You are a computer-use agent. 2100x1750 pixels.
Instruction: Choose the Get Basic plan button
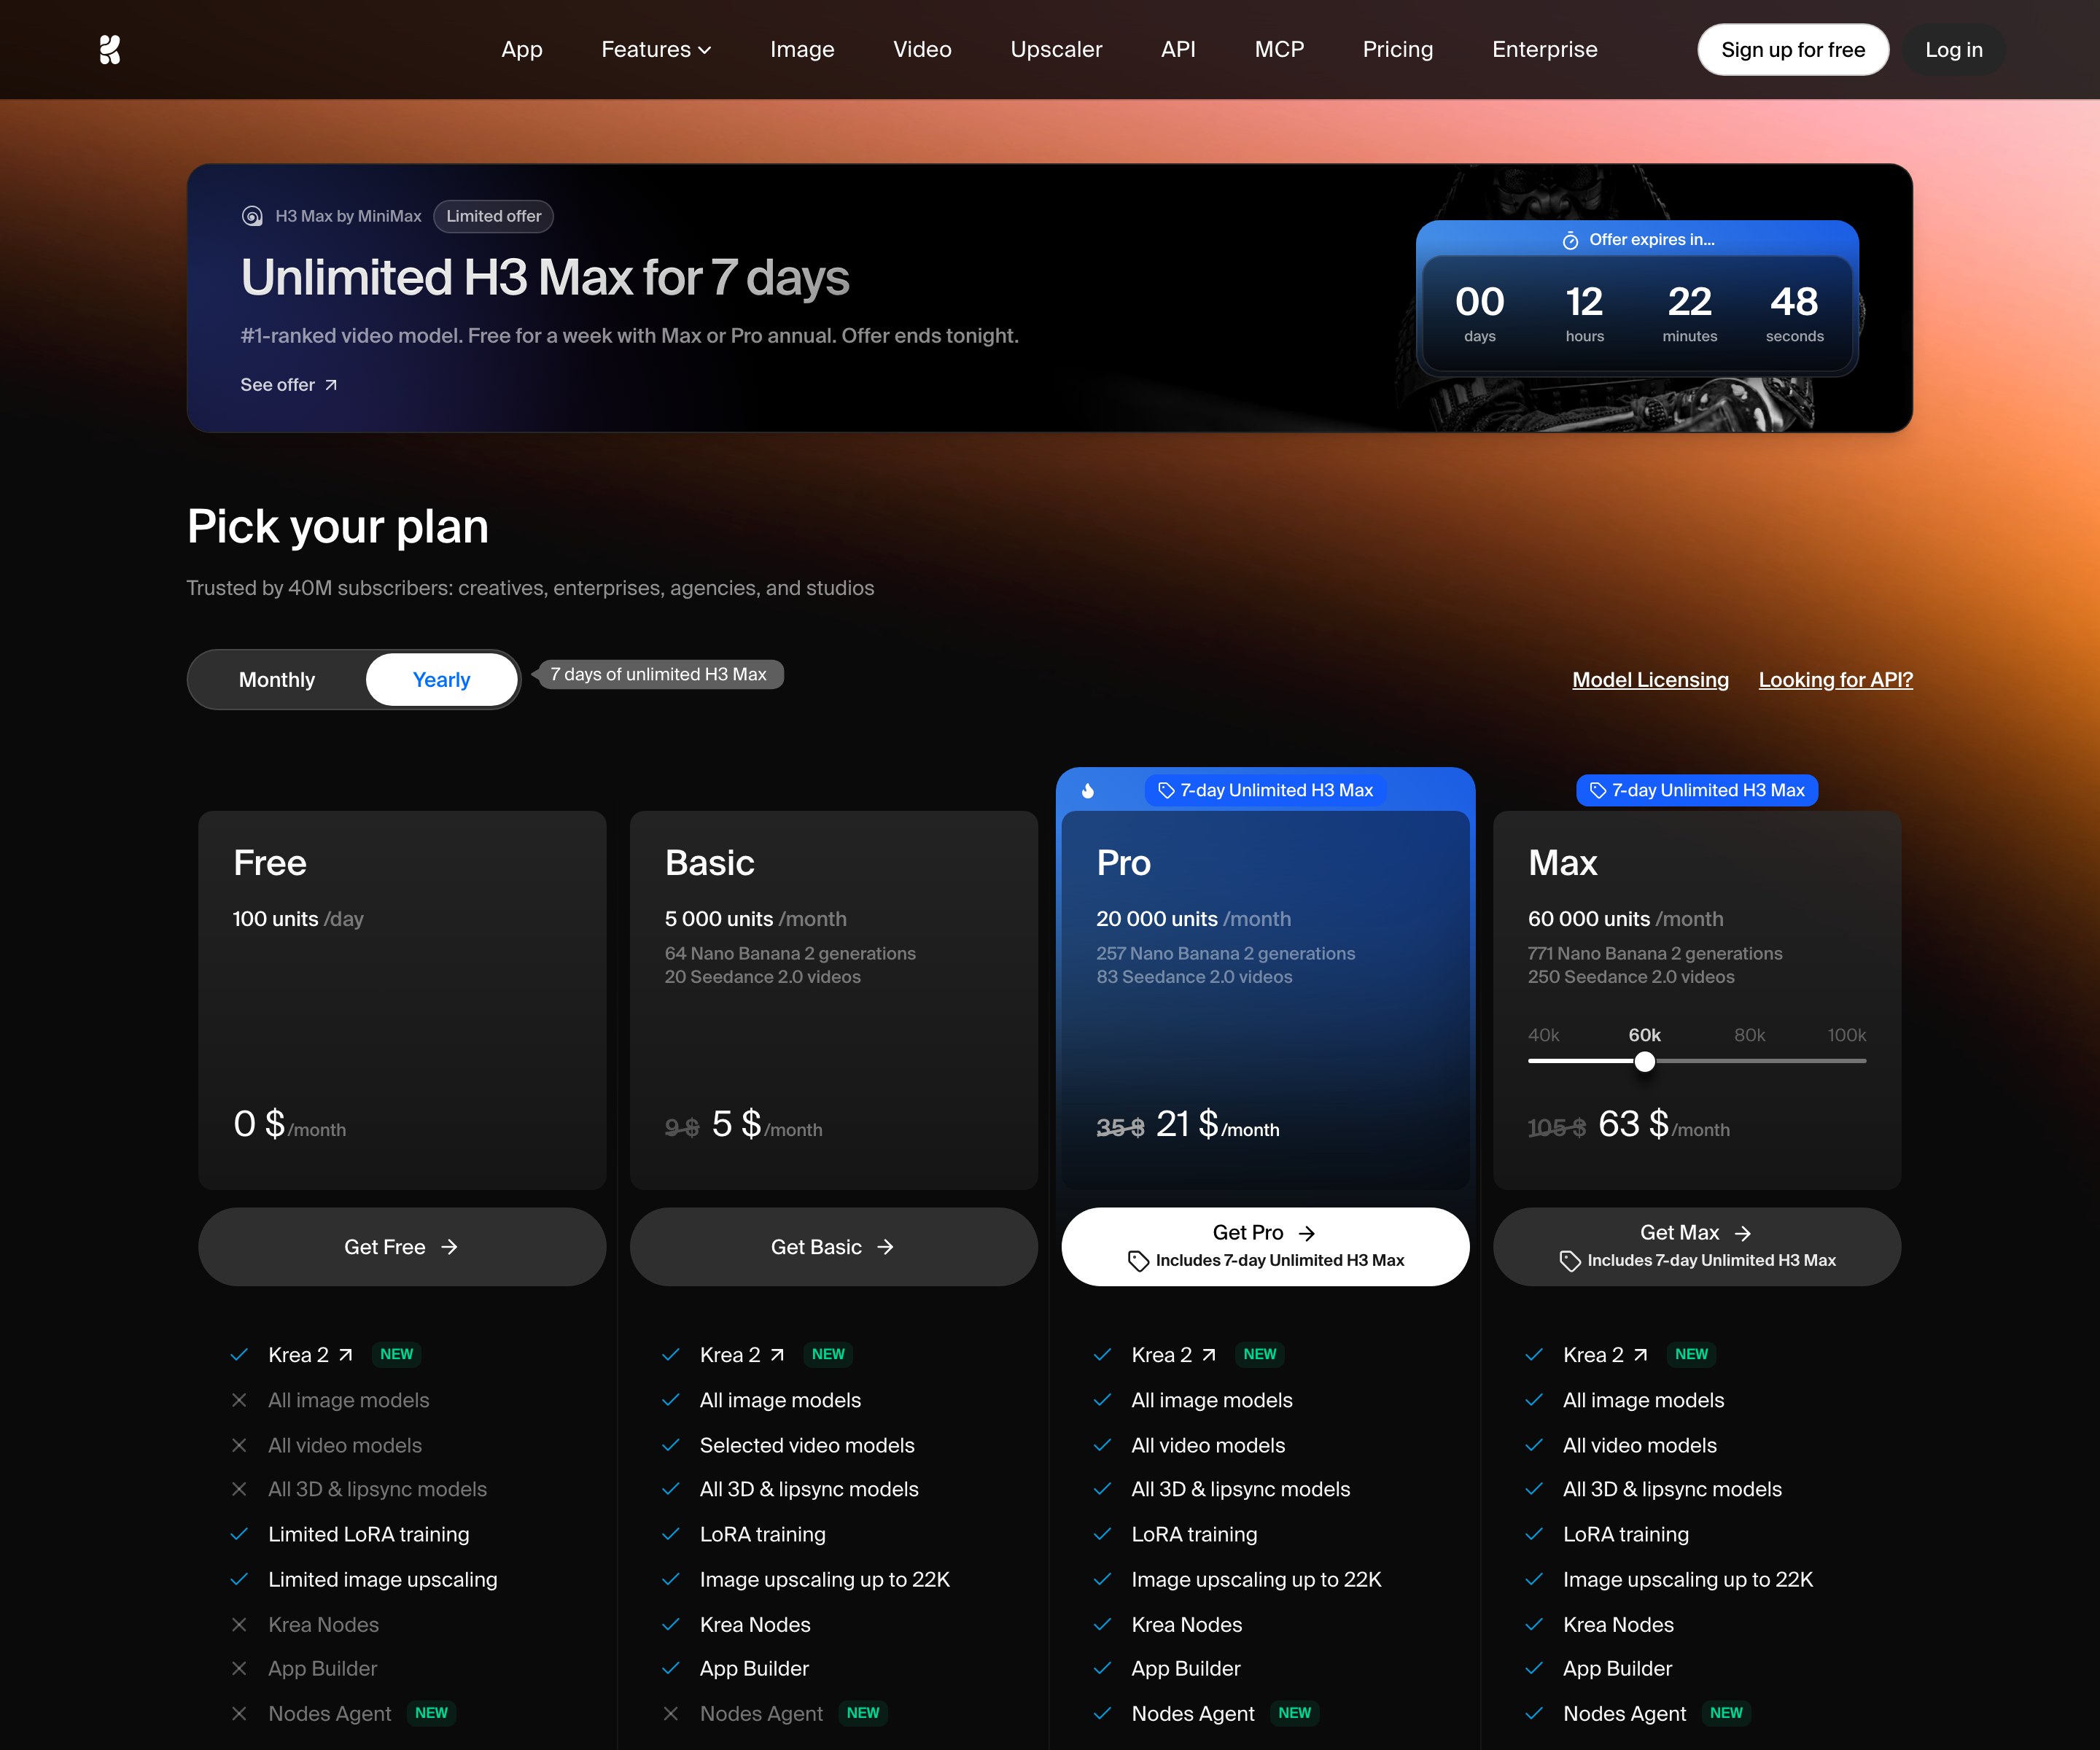pyautogui.click(x=834, y=1247)
